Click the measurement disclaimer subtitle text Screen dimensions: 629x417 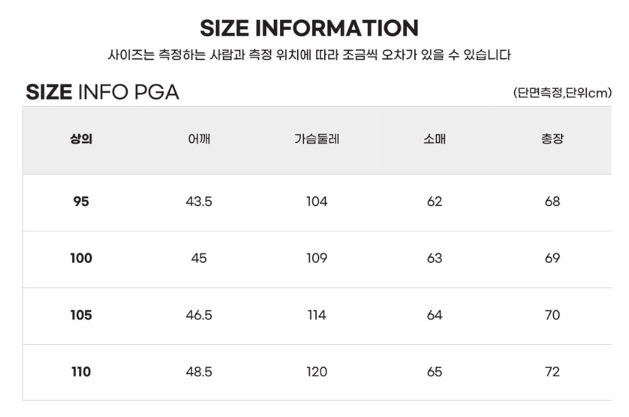click(315, 55)
